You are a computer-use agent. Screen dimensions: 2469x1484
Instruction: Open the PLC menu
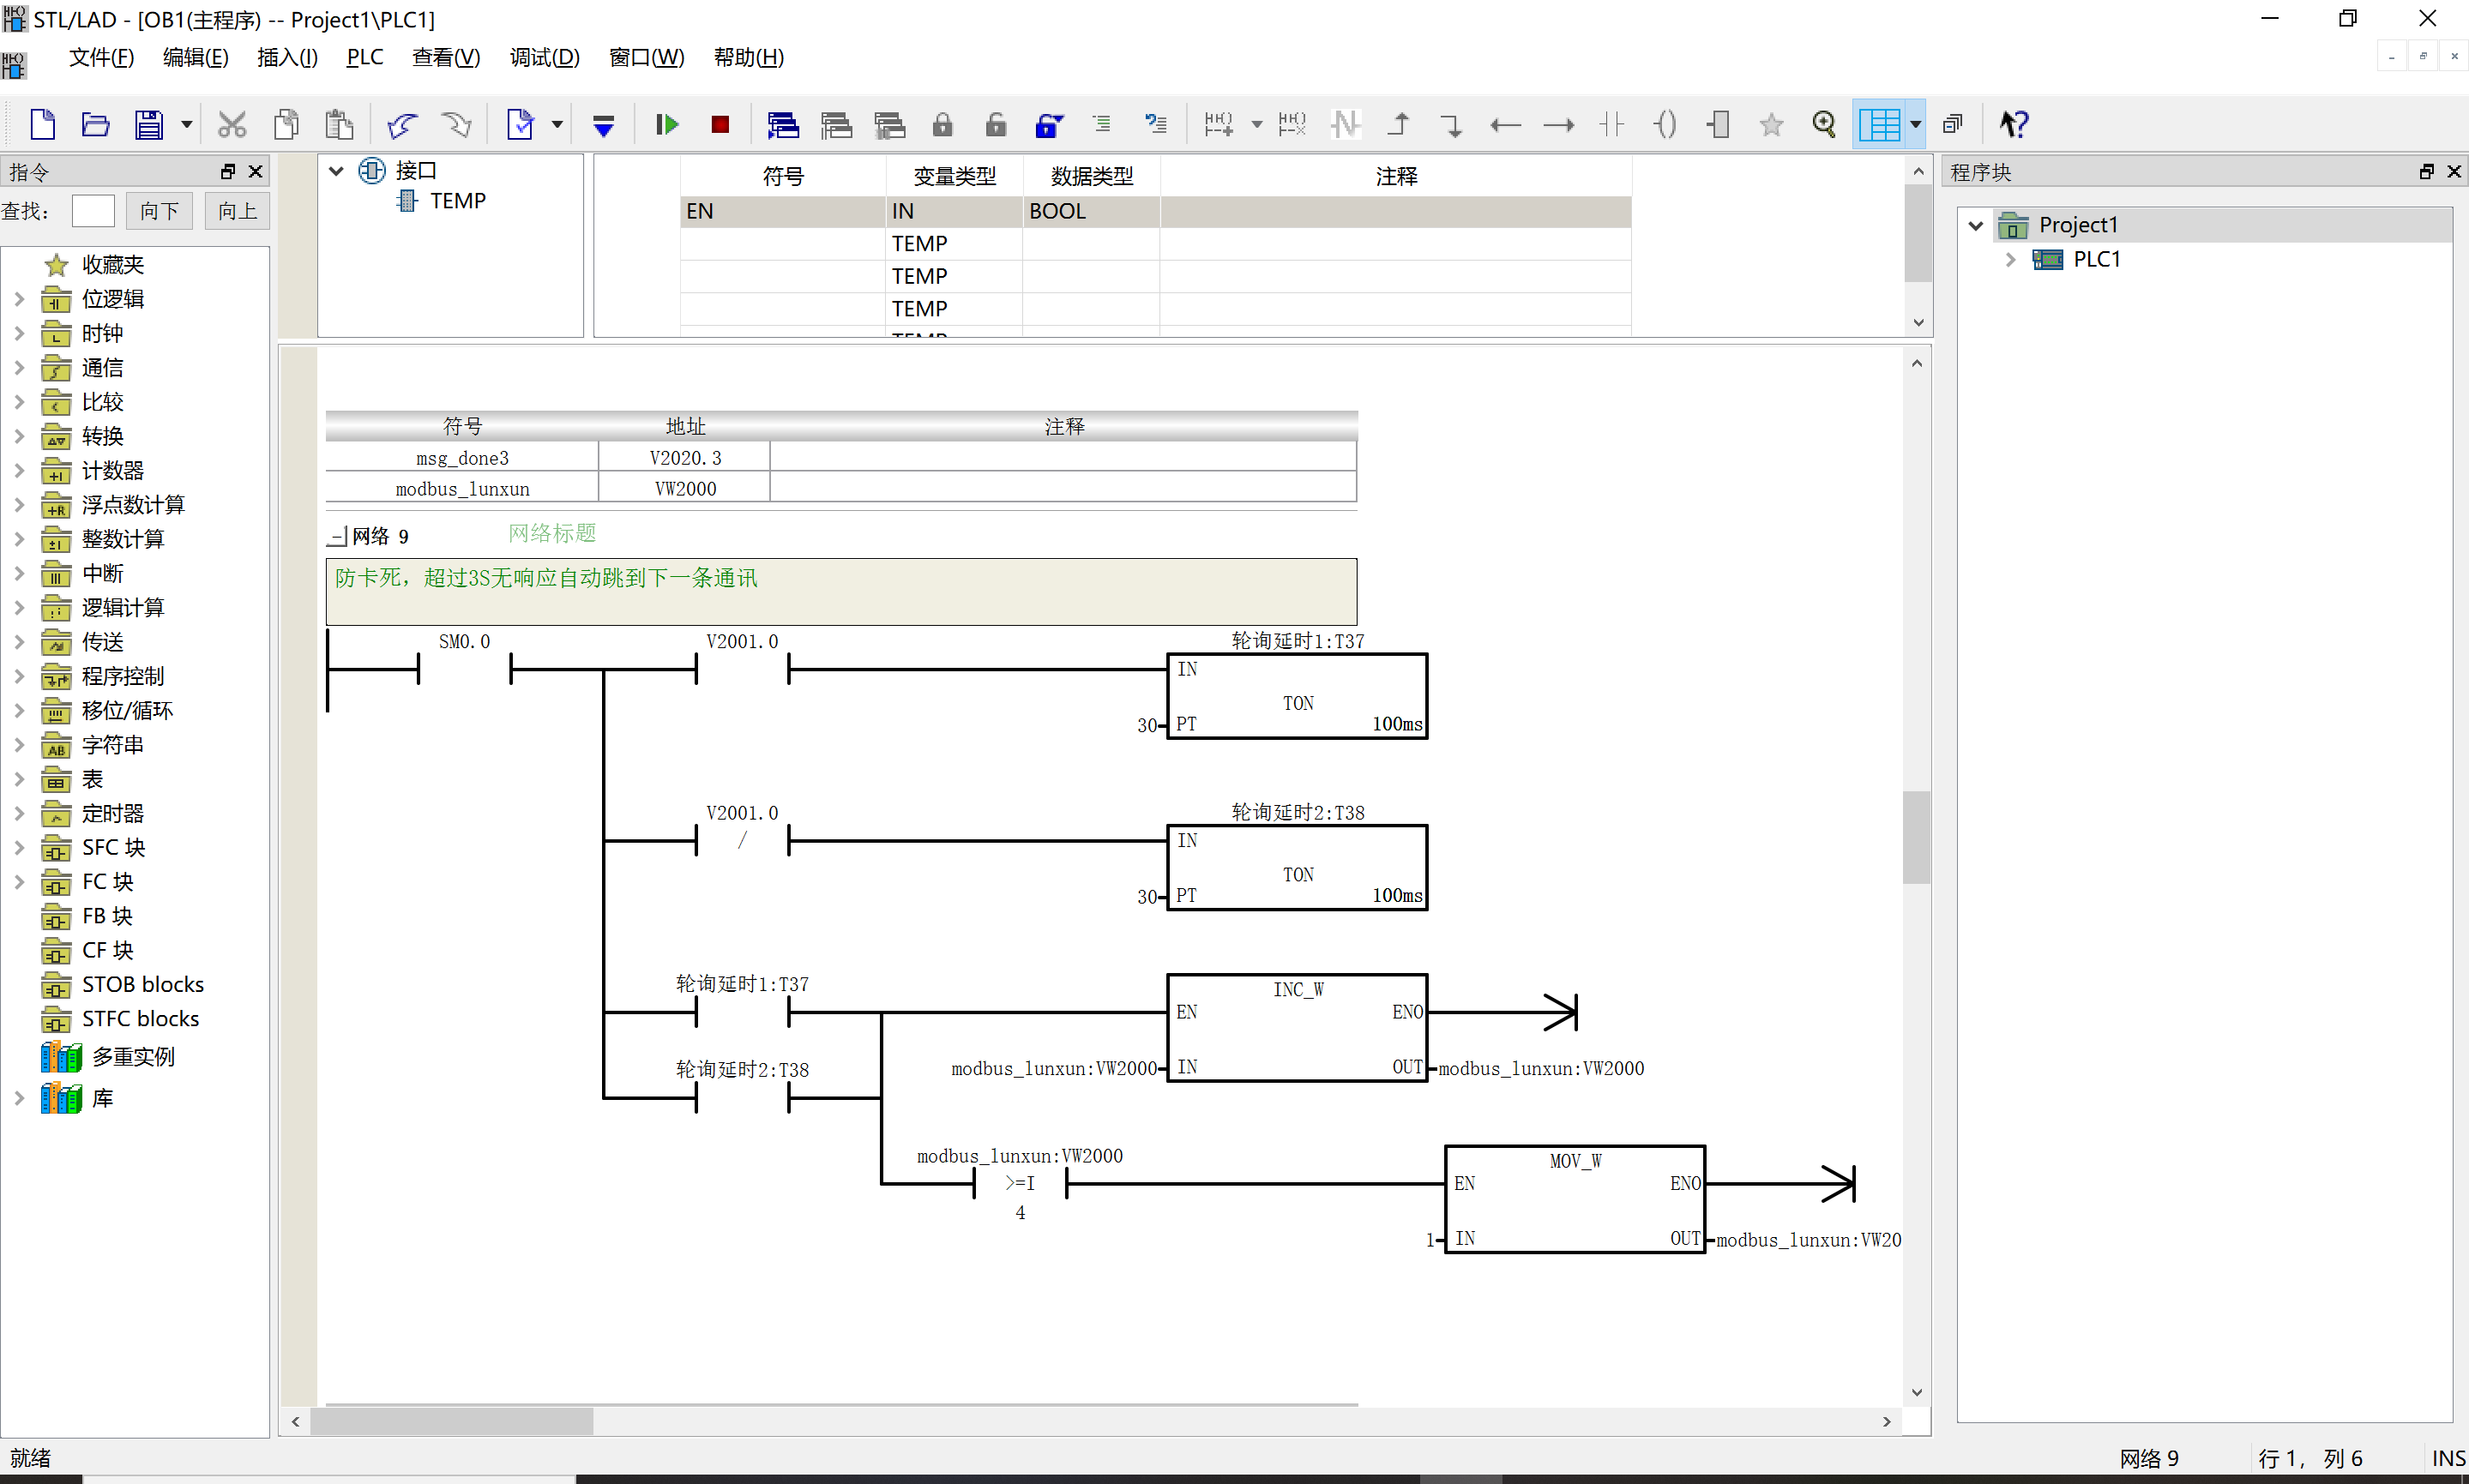point(365,57)
